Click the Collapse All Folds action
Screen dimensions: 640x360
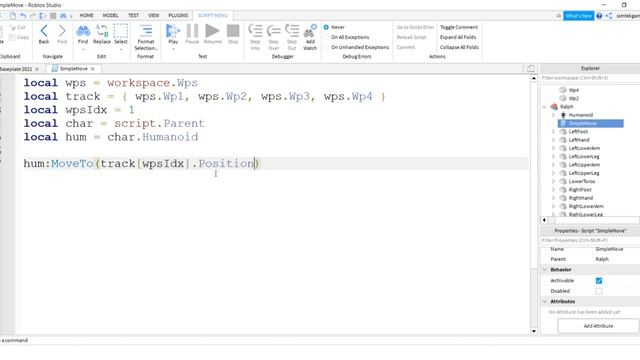pos(459,47)
